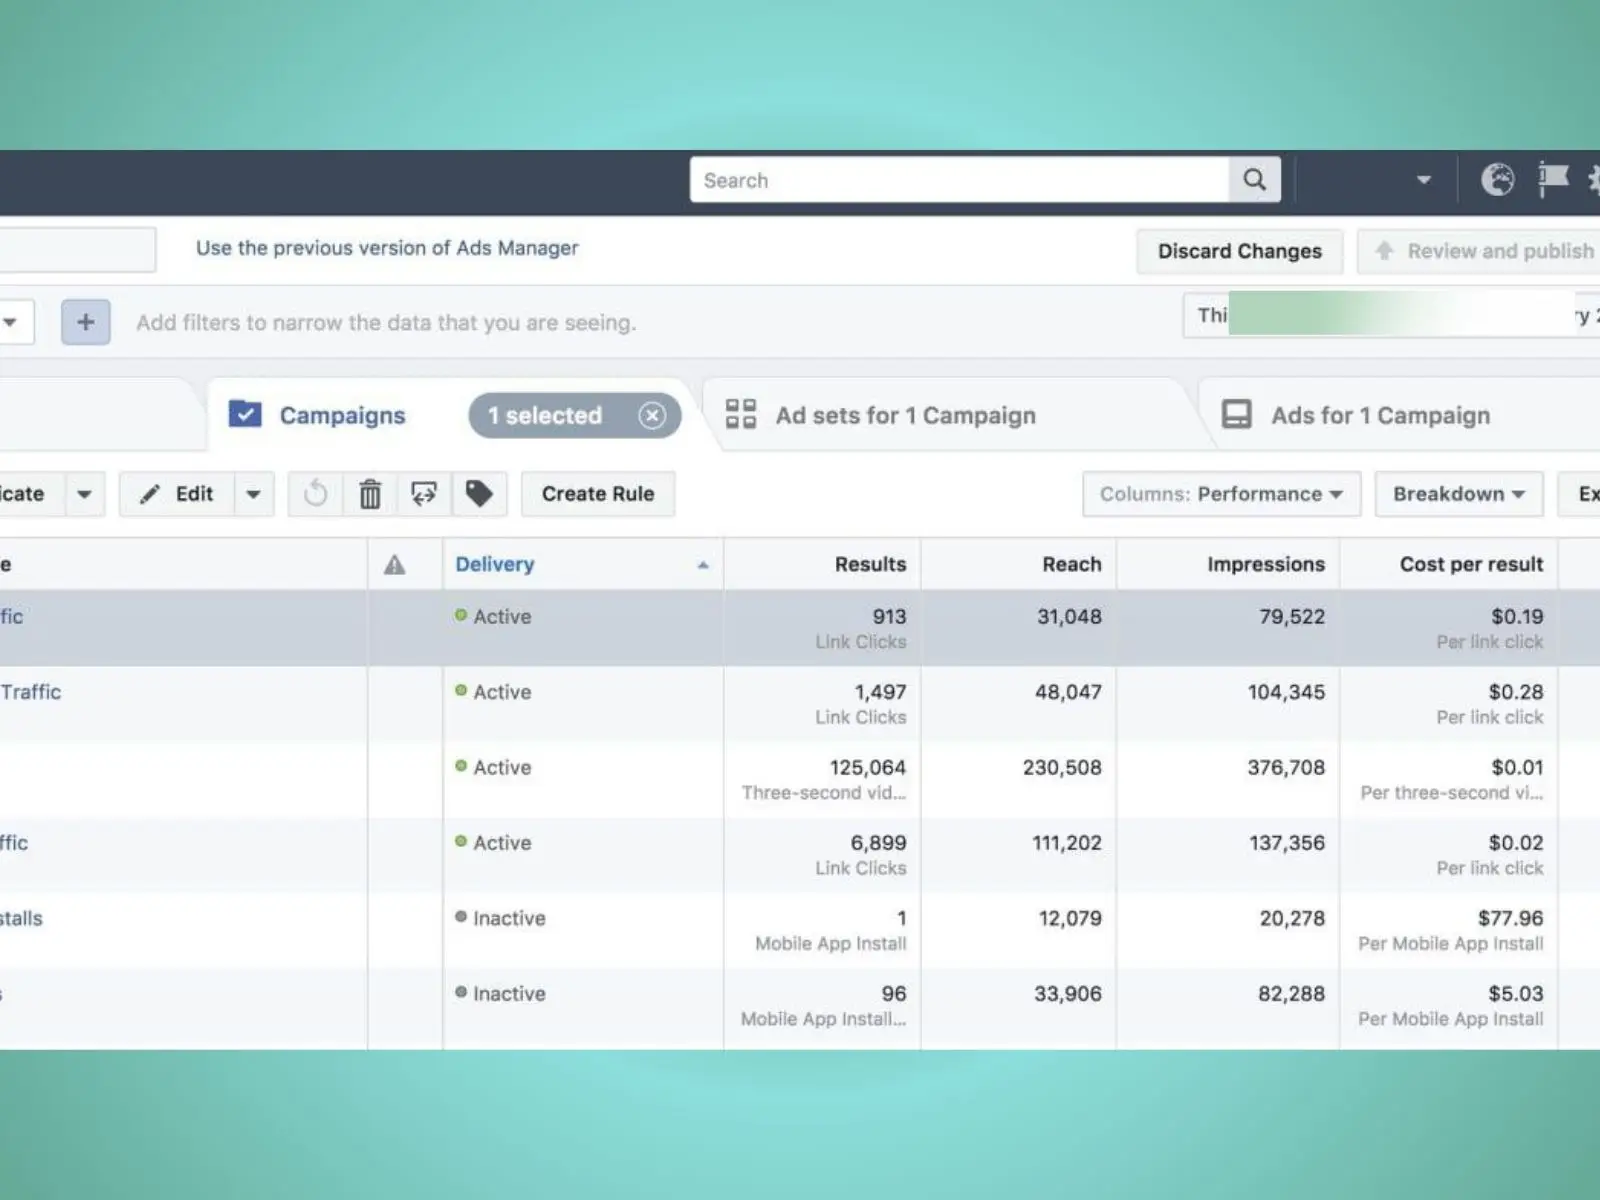The height and width of the screenshot is (1200, 1600).
Task: Click the search magnifier icon
Action: 1254,180
